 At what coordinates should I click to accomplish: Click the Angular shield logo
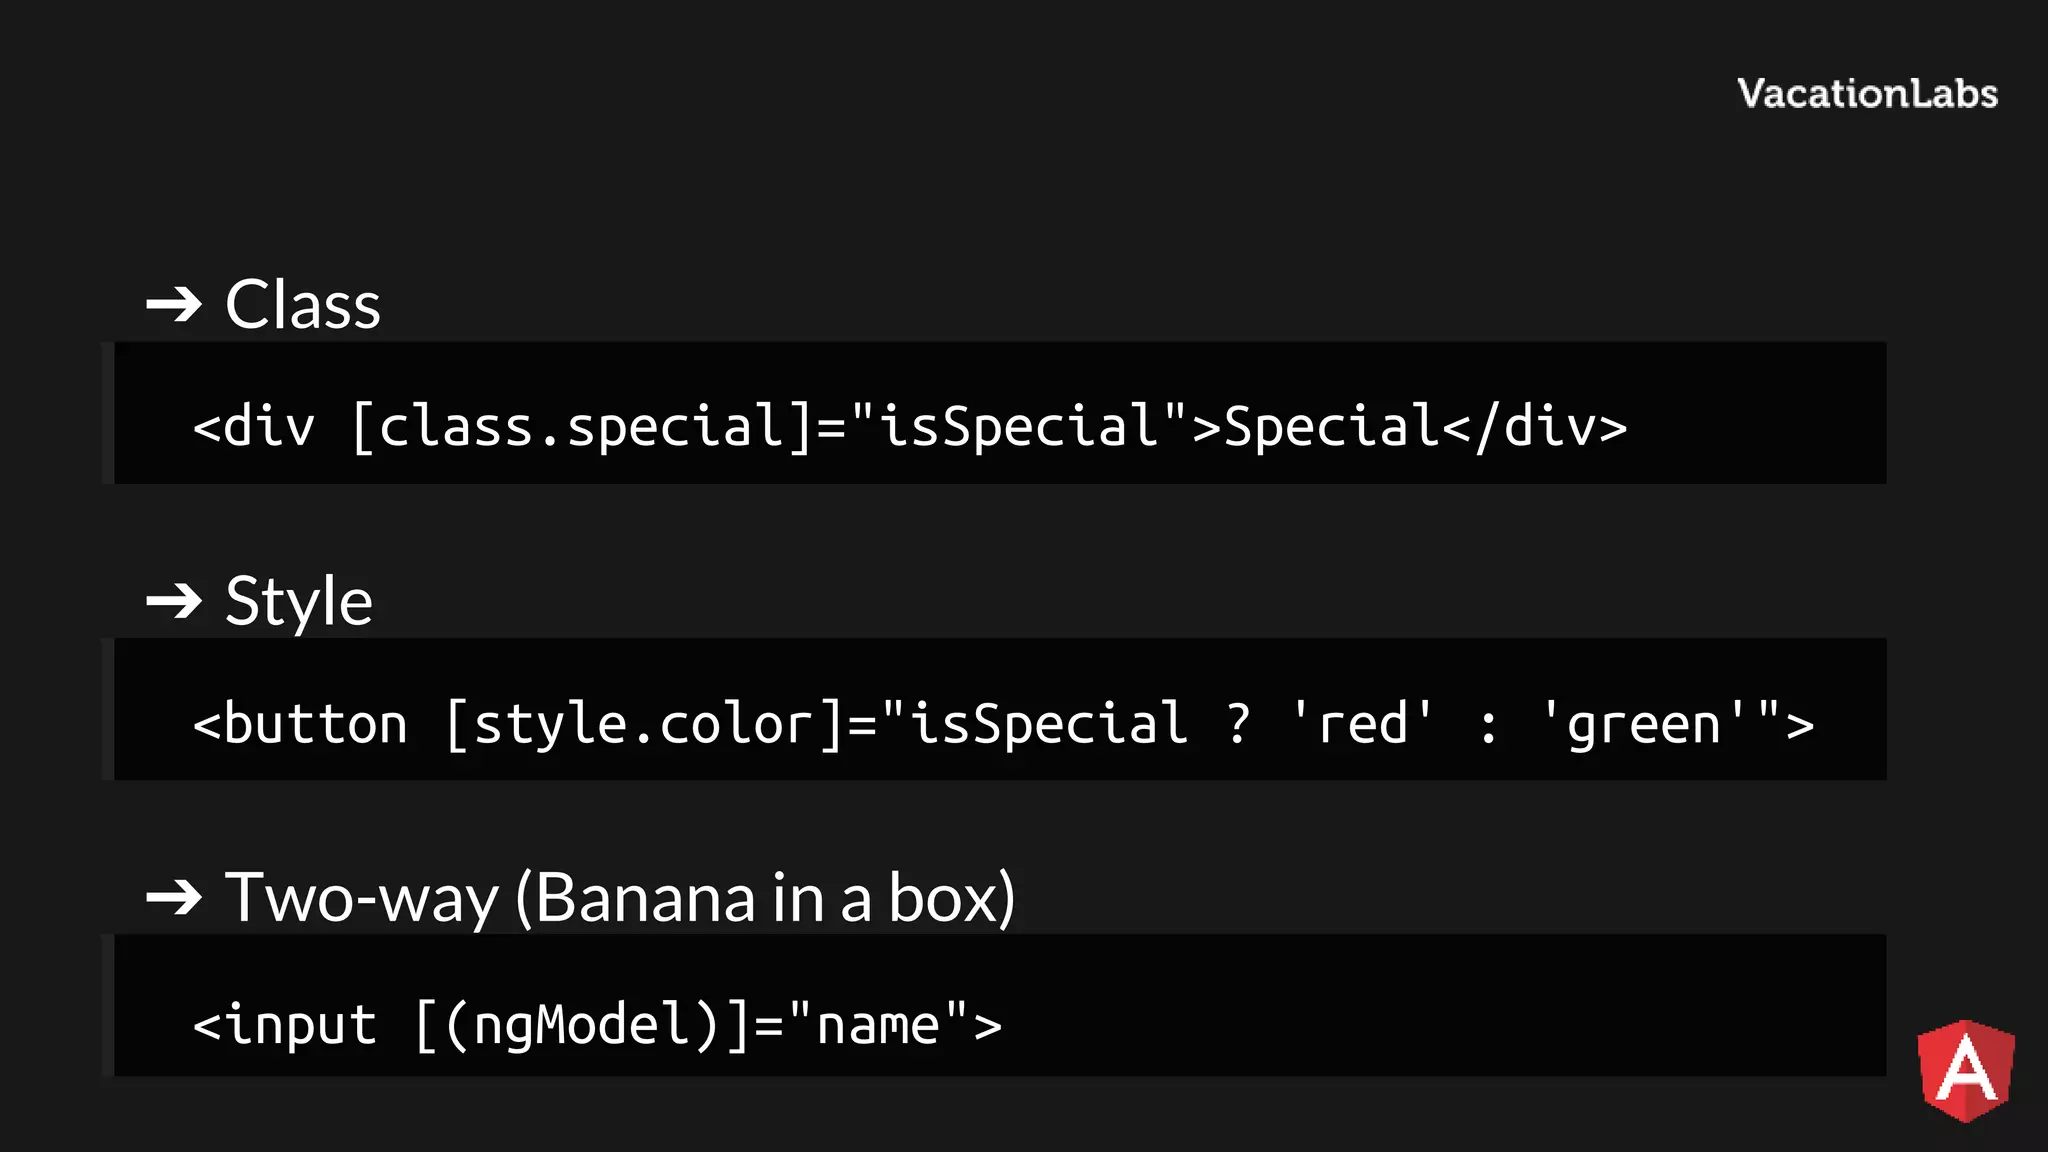[x=1965, y=1070]
